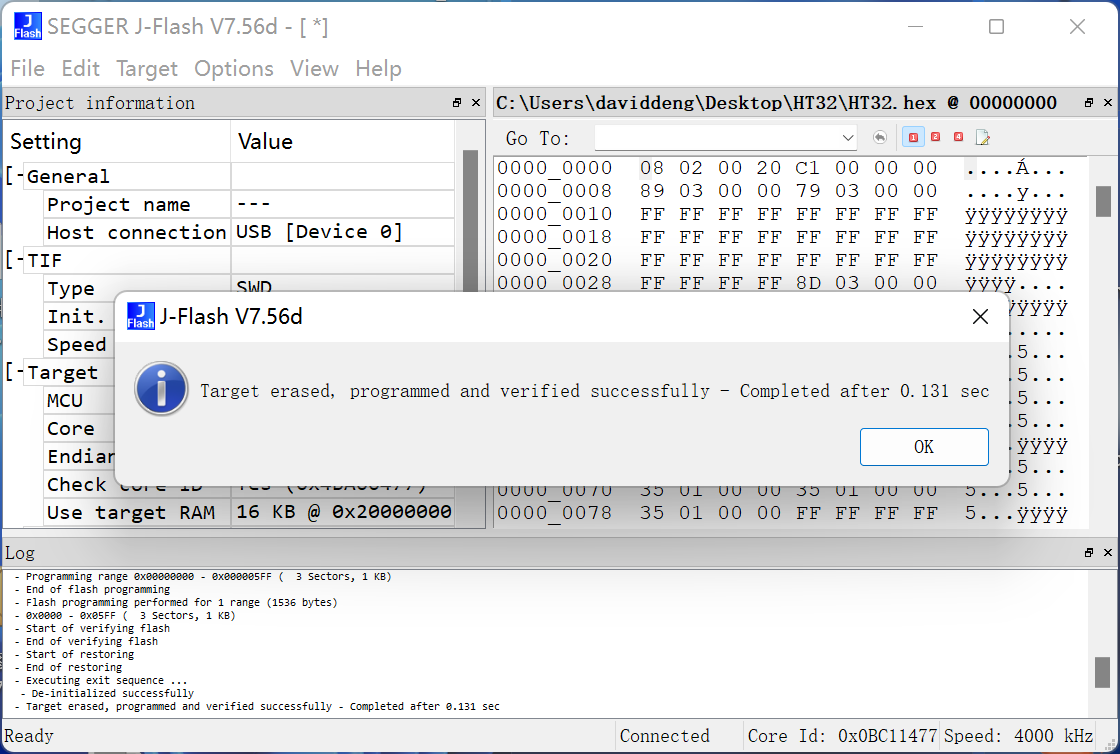Undock the Project information panel
The image size is (1120, 754).
click(457, 103)
